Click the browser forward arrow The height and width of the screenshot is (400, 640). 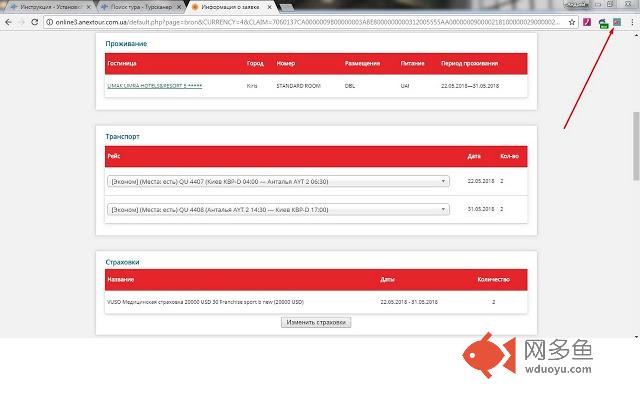tap(22, 22)
